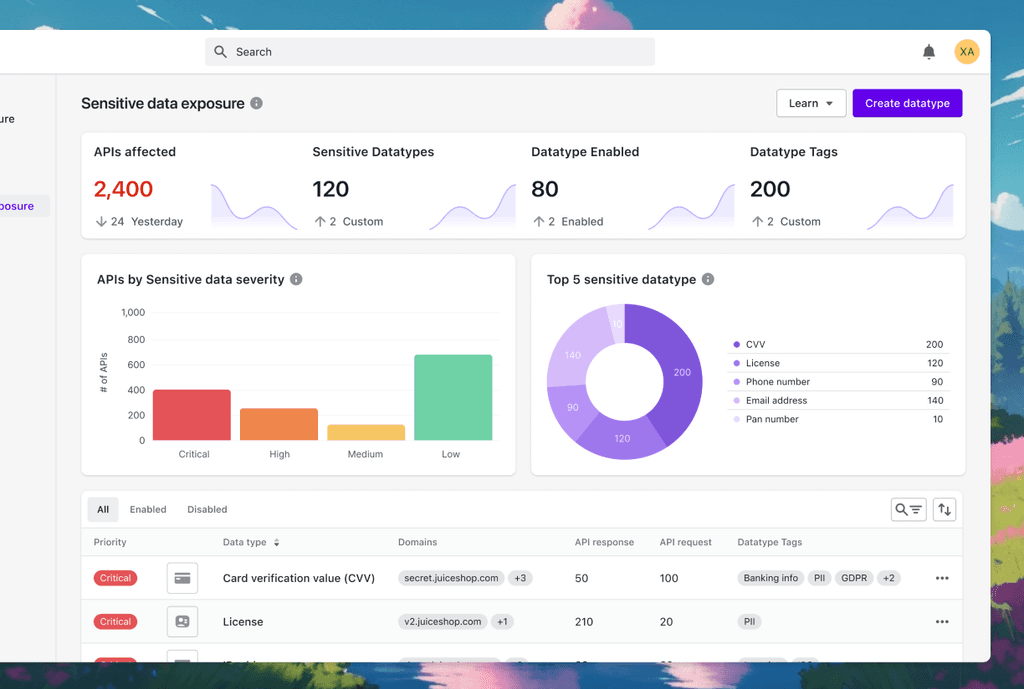Viewport: 1024px width, 689px height.
Task: Open the Learn dropdown
Action: [x=811, y=103]
